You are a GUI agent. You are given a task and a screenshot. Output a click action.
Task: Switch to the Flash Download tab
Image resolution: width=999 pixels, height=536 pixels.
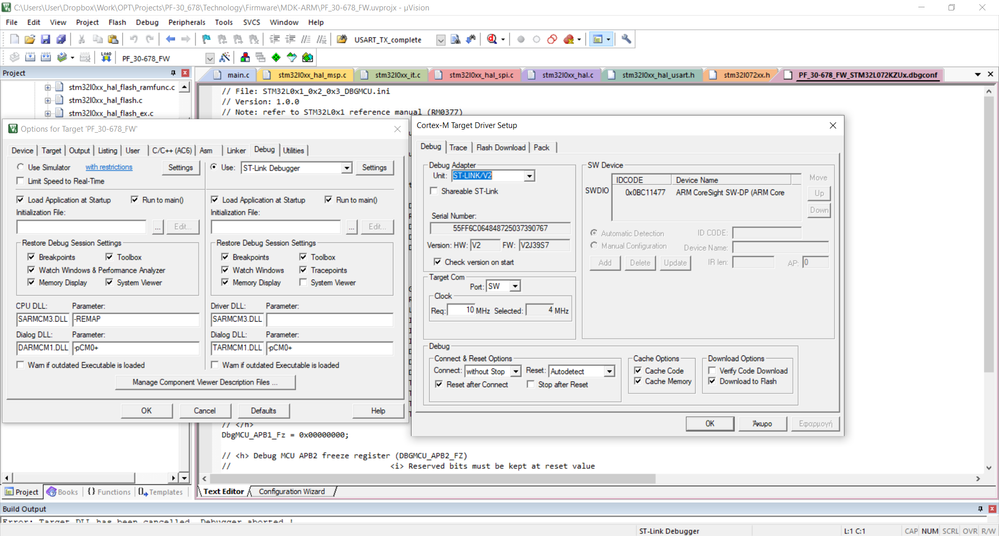coord(500,147)
